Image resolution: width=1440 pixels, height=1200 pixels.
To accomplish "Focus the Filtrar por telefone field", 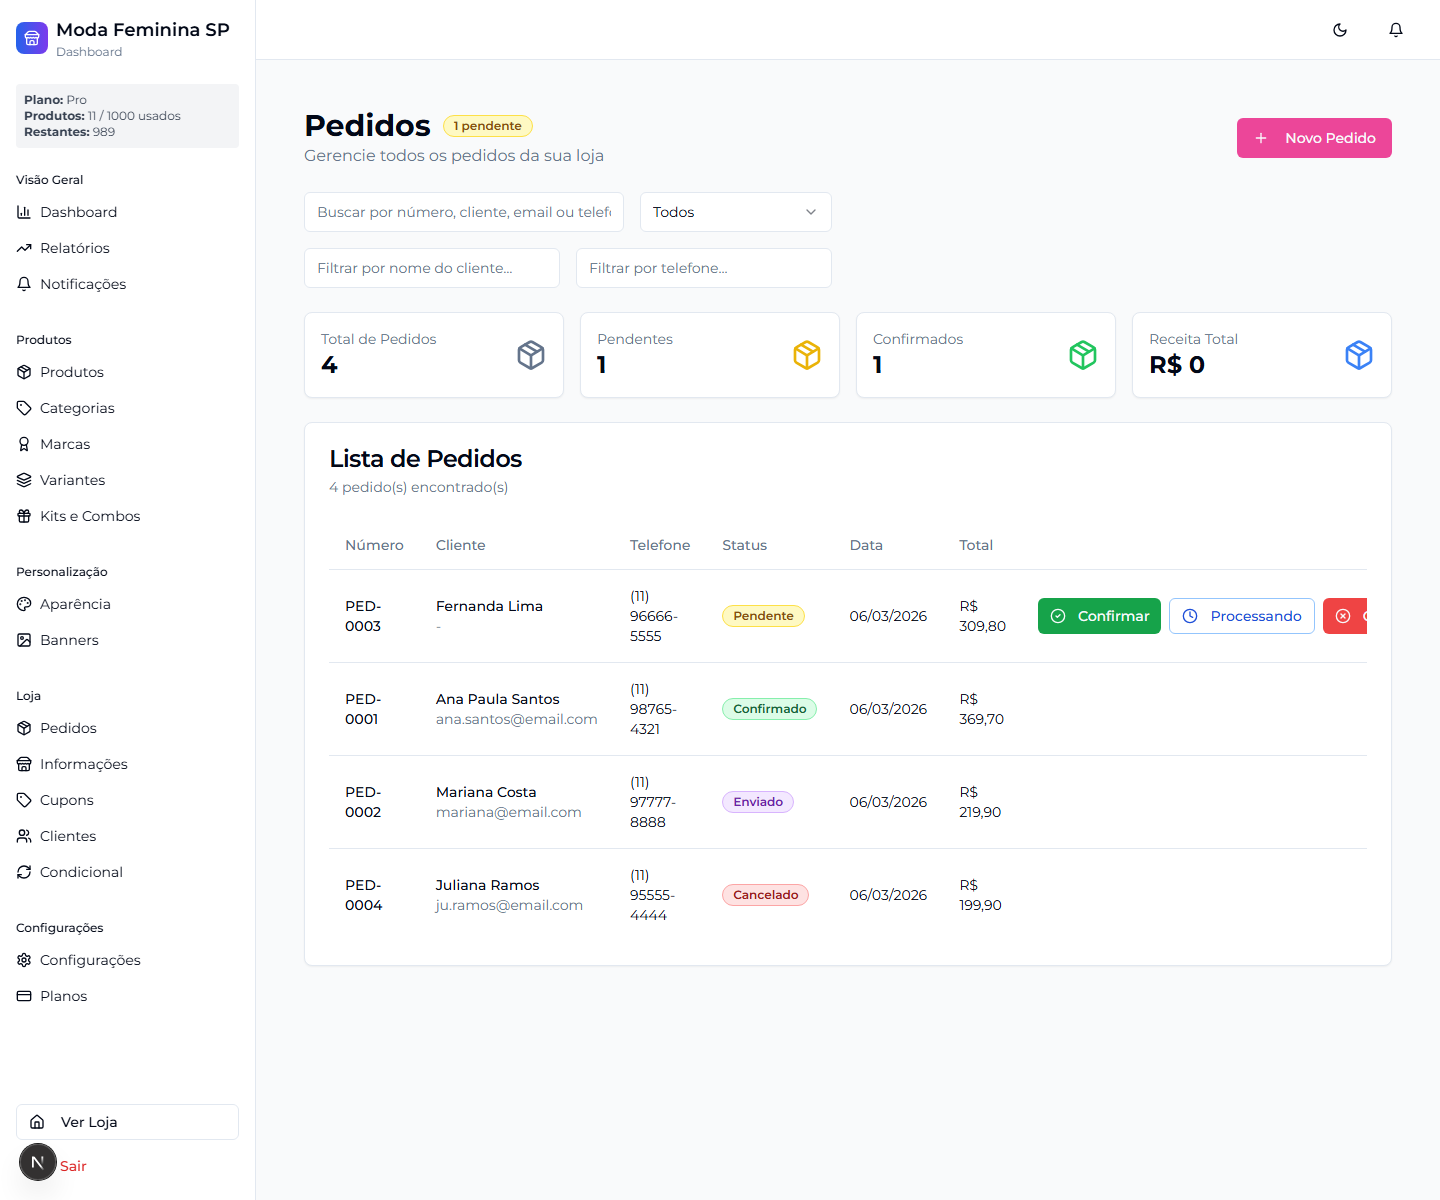I will coord(704,268).
